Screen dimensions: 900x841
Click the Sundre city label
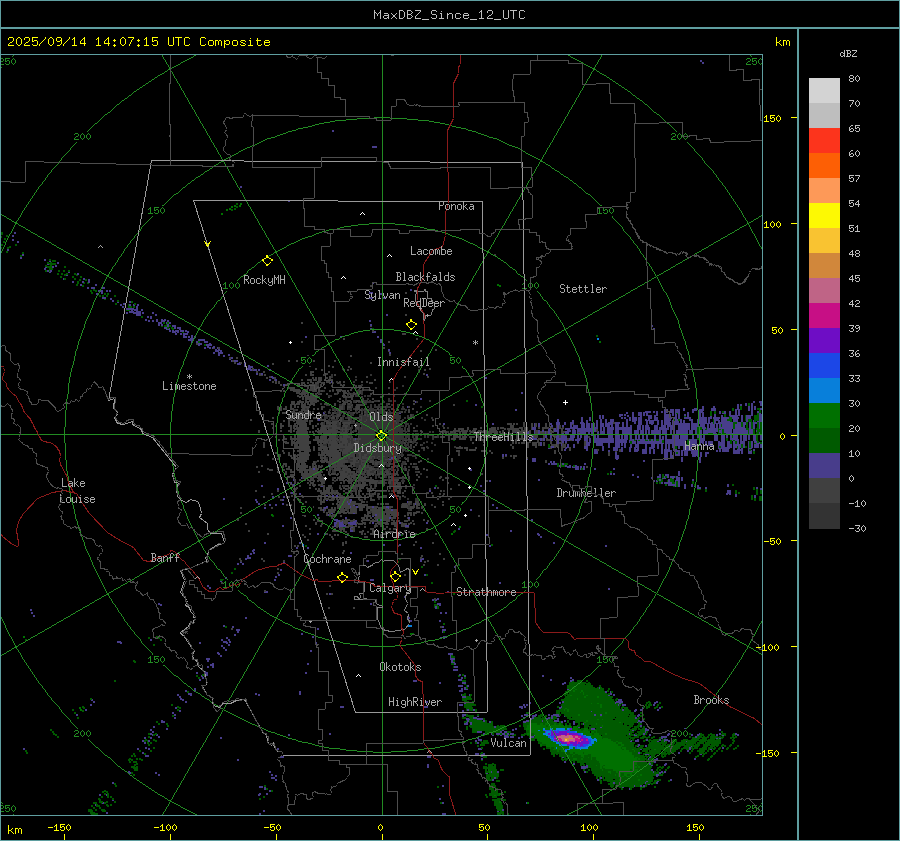pyautogui.click(x=304, y=414)
